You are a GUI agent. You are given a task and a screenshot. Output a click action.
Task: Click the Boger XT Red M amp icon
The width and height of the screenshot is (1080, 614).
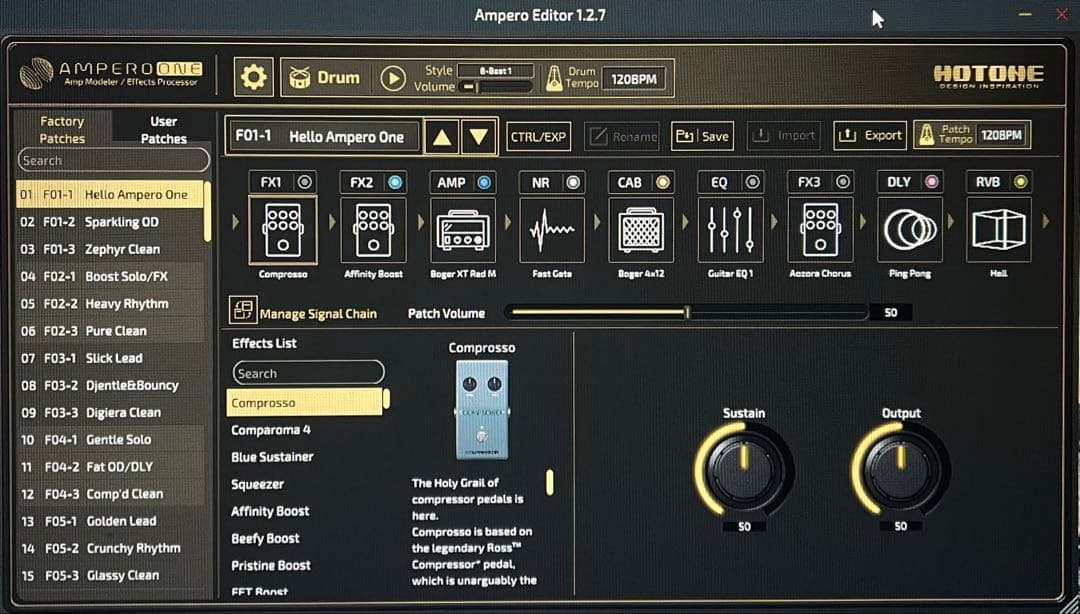point(463,231)
